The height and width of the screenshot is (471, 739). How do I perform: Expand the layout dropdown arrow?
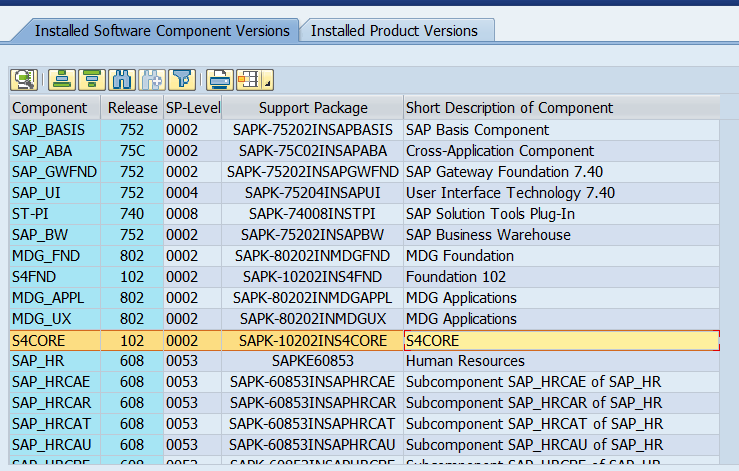267,80
